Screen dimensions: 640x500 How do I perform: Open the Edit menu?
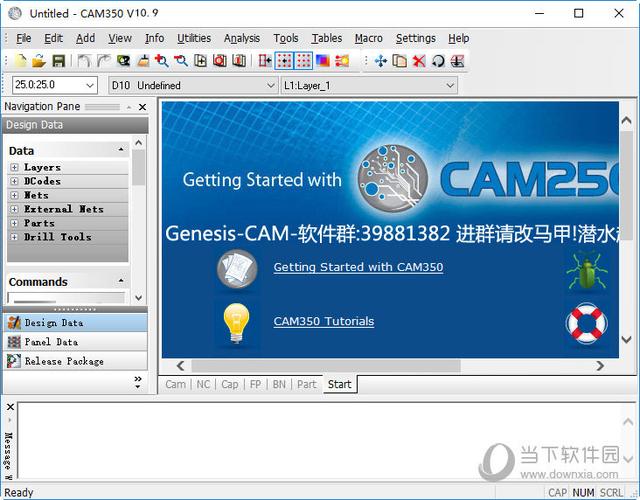(x=53, y=38)
